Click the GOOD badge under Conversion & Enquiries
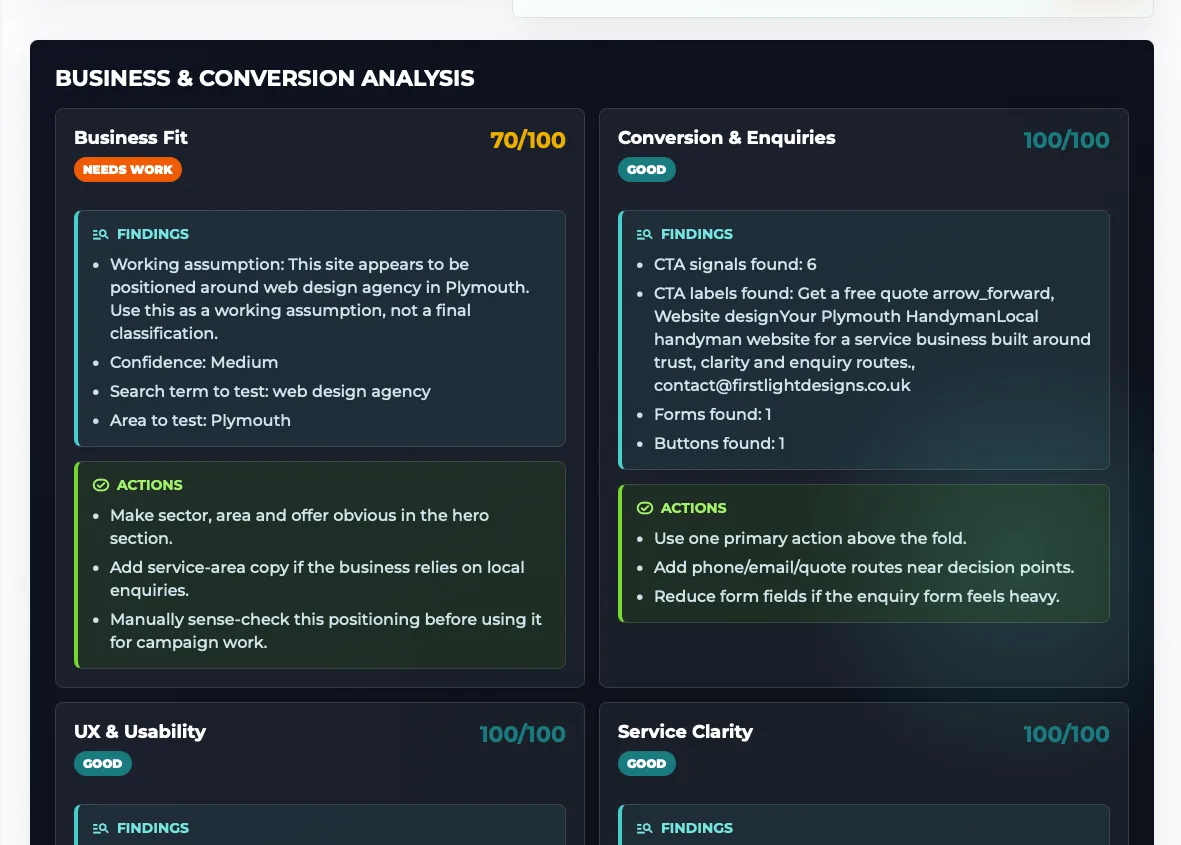 coord(646,169)
